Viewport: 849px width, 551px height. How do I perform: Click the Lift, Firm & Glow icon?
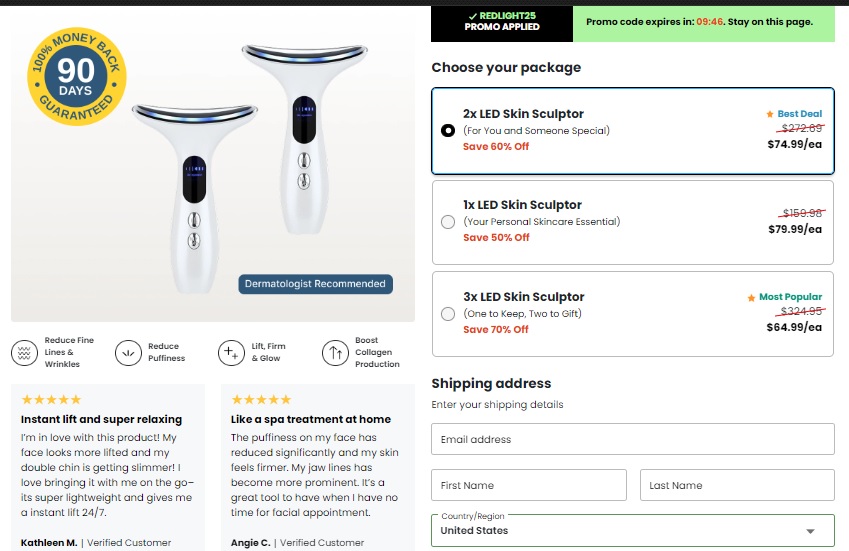pos(231,352)
